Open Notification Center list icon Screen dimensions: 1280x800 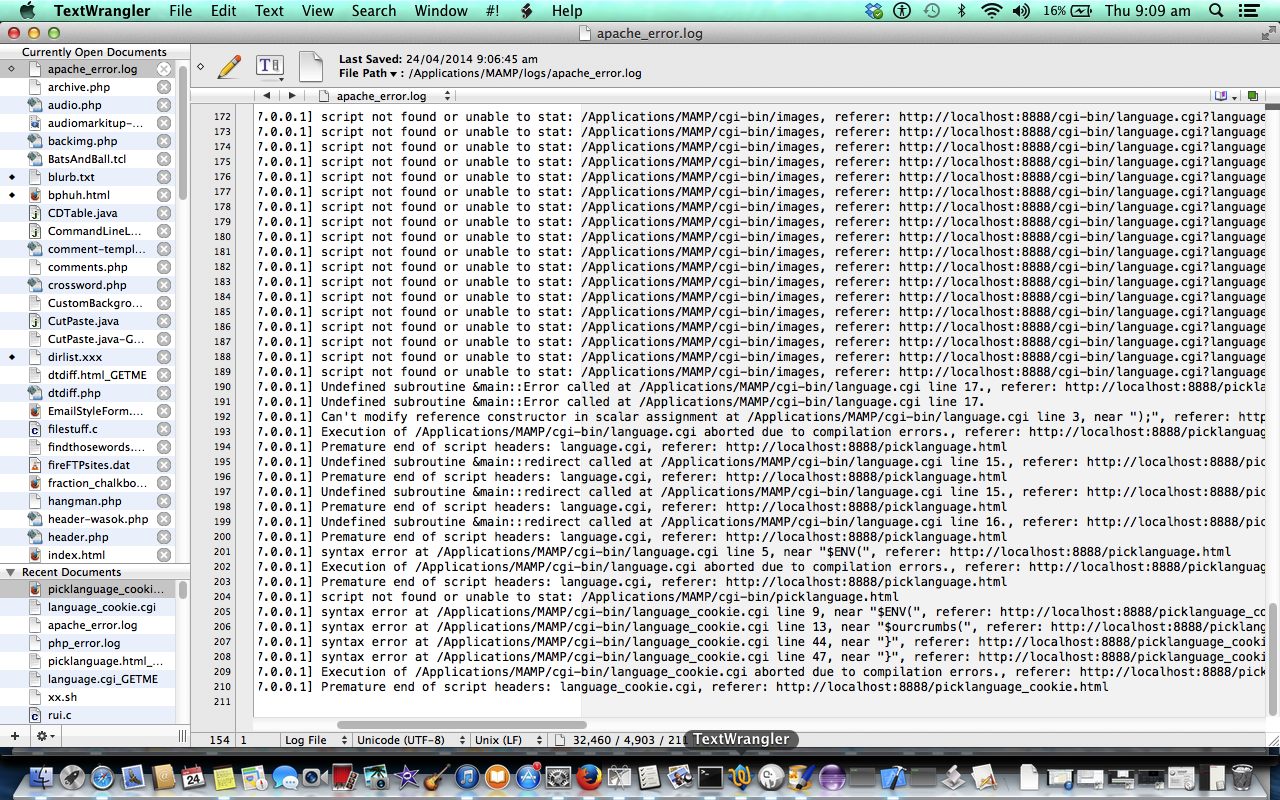[x=1251, y=11]
